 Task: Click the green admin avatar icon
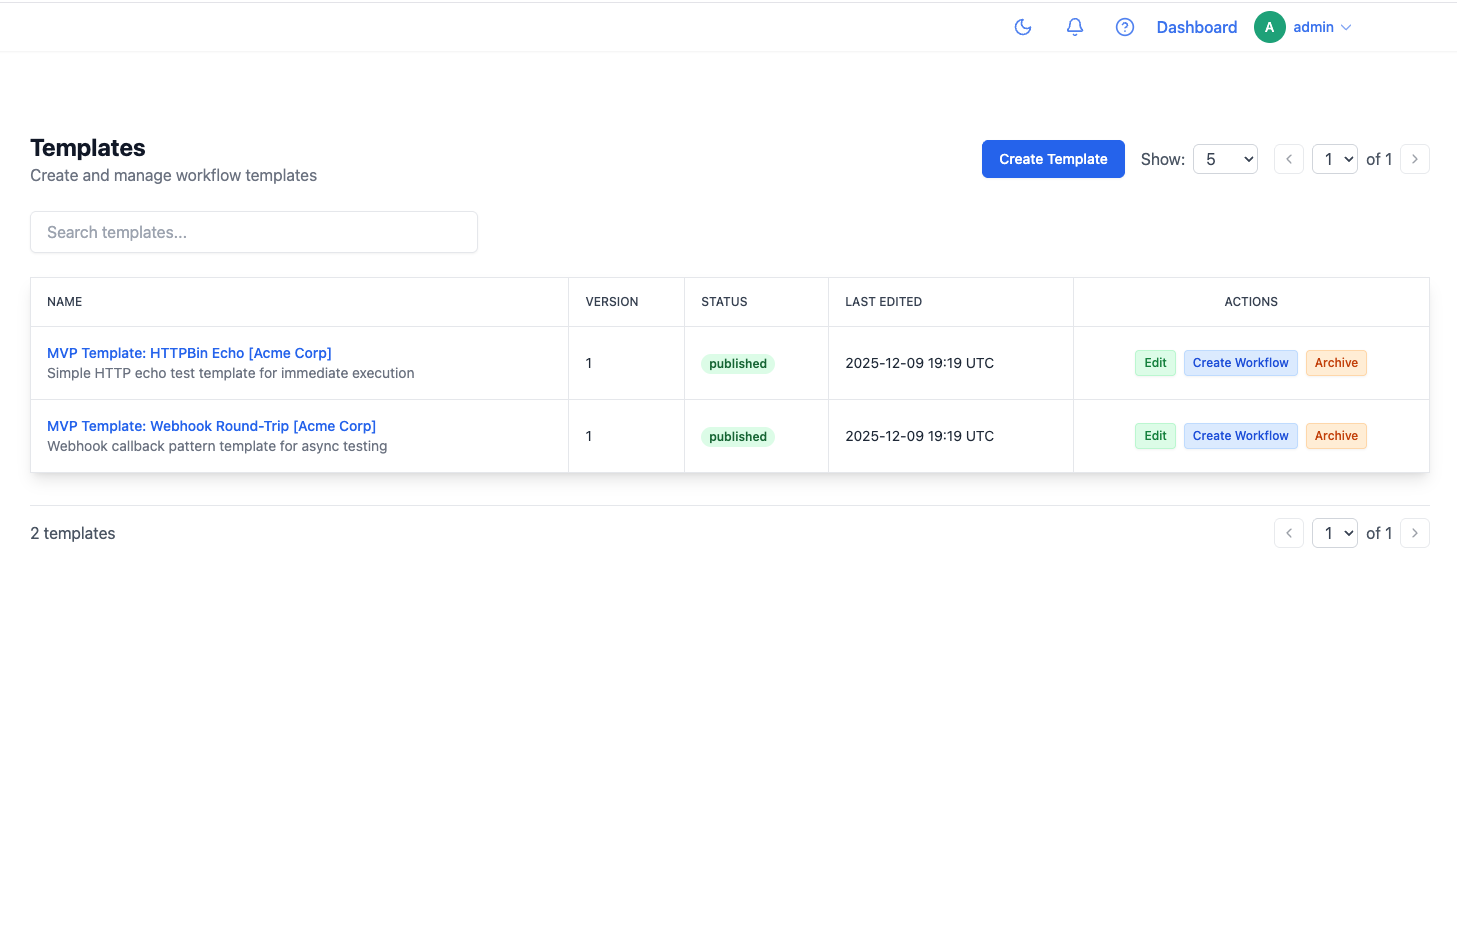click(1269, 27)
